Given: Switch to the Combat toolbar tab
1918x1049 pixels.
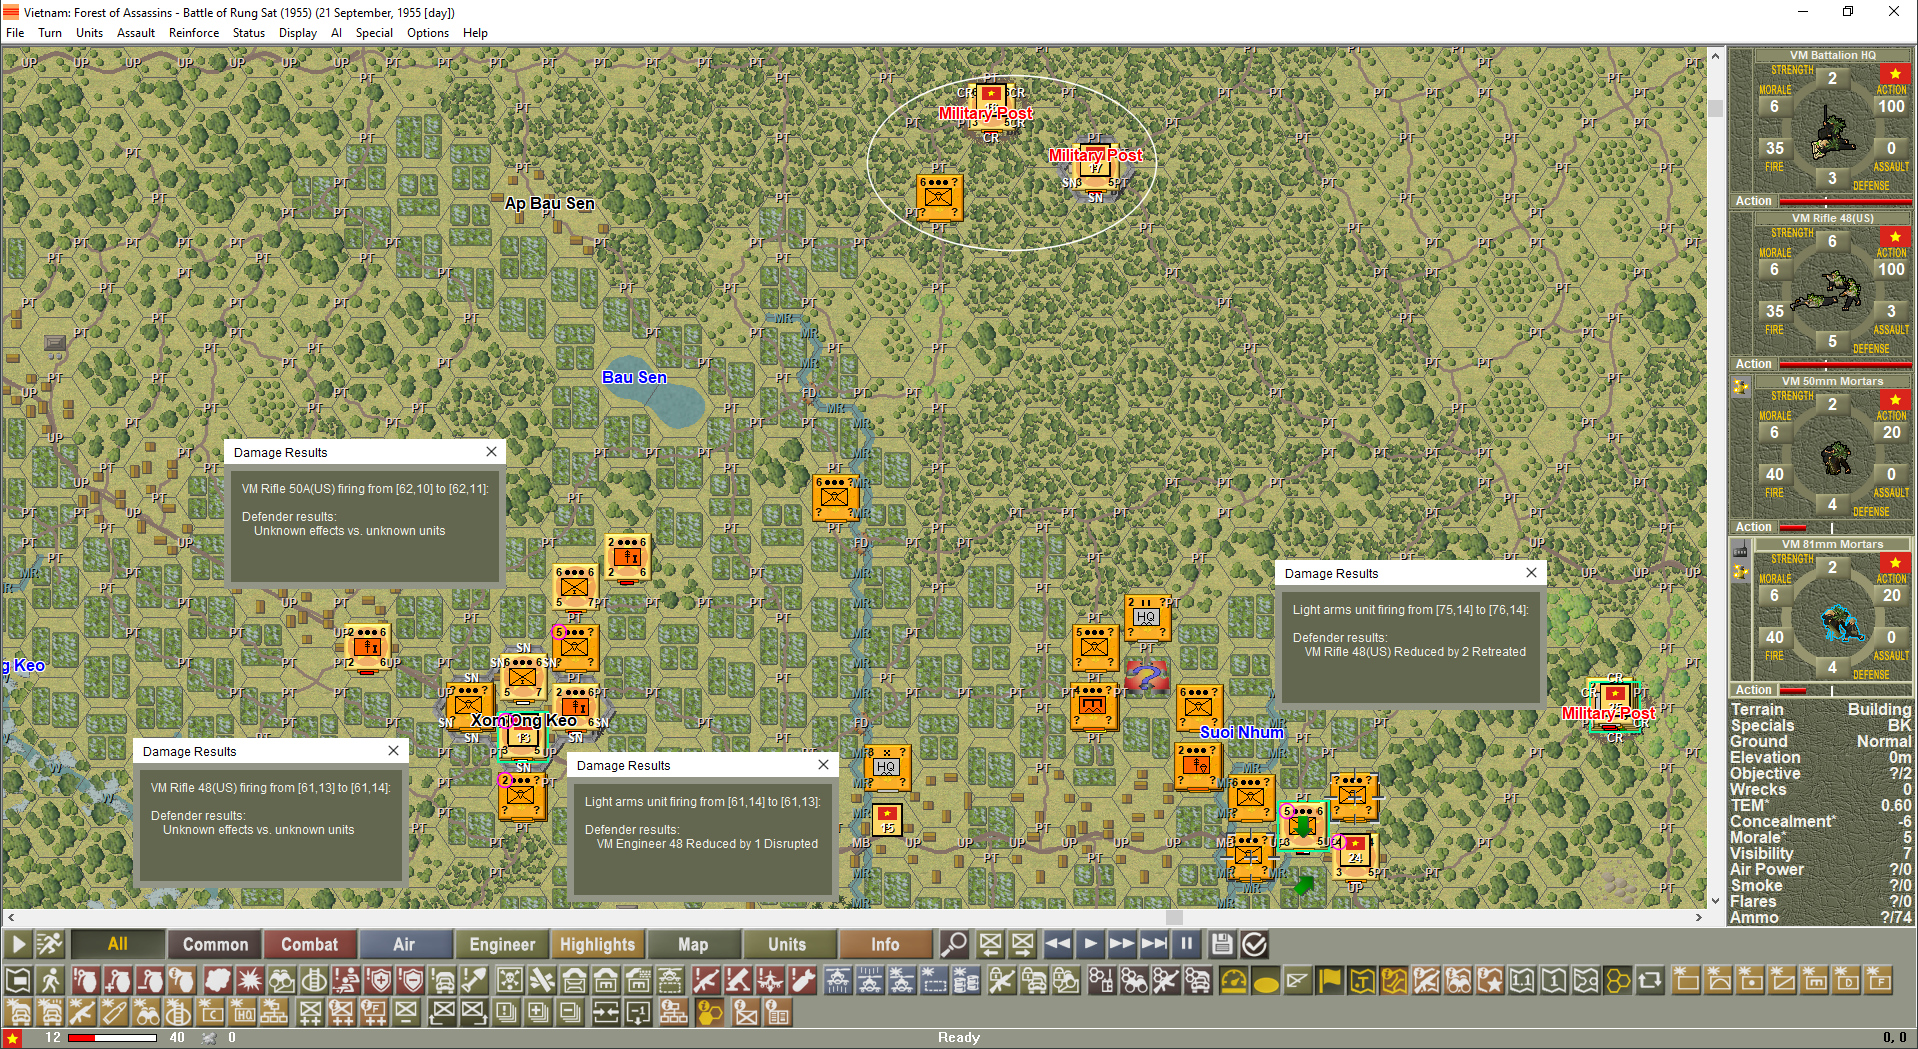Looking at the screenshot, I should click(x=309, y=944).
